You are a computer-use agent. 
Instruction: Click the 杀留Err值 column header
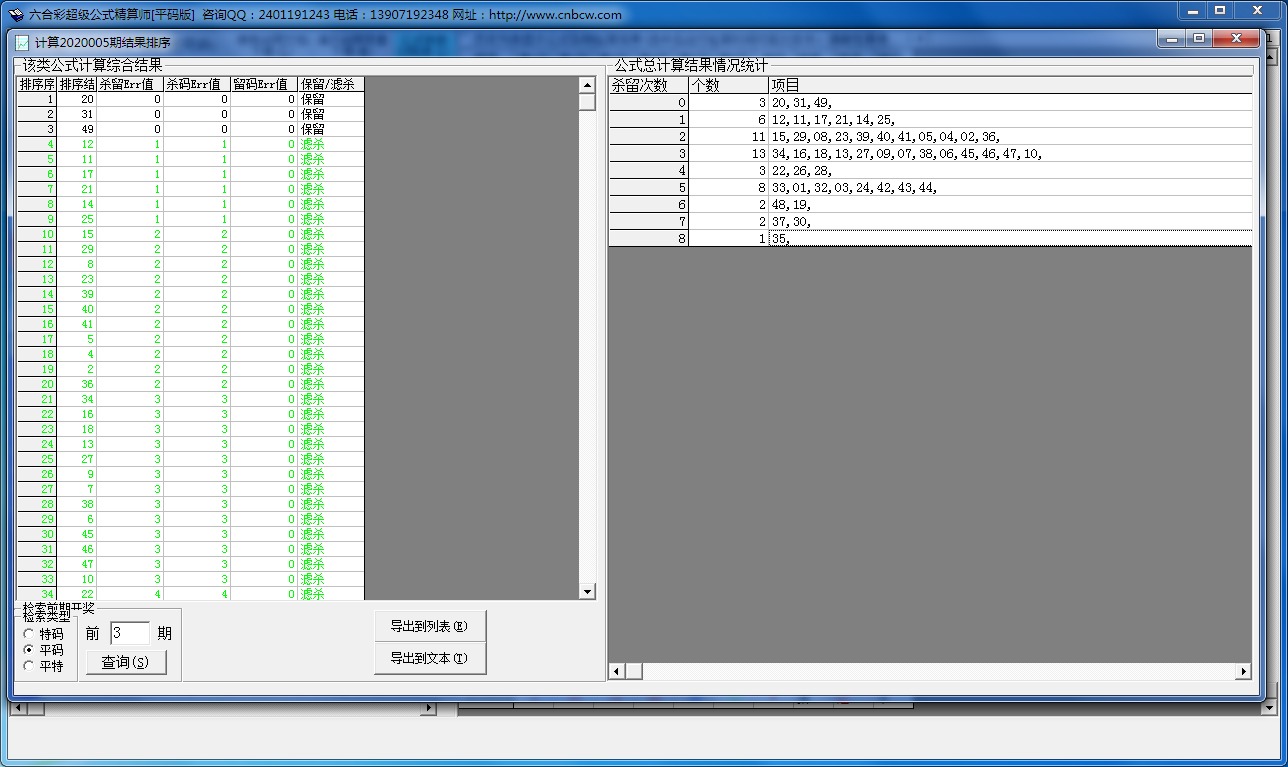click(x=129, y=85)
